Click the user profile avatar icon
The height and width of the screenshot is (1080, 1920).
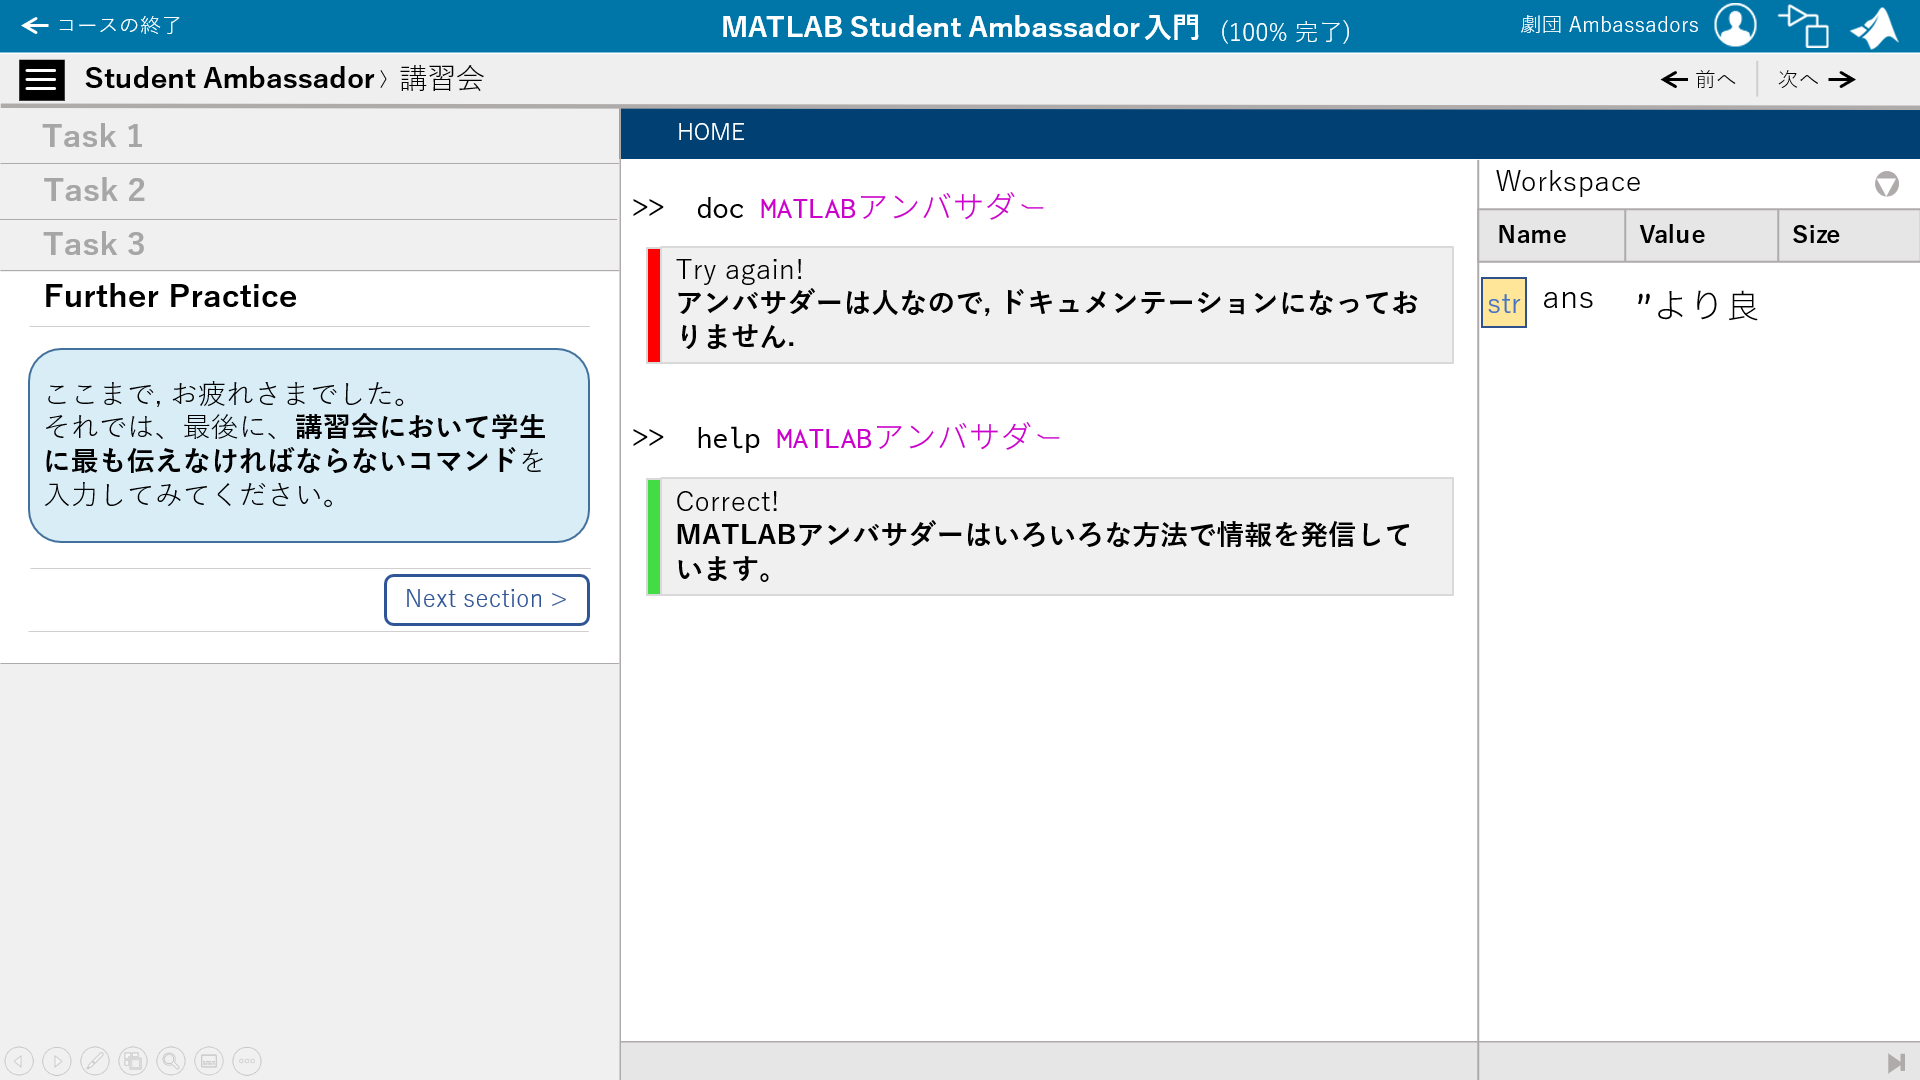click(x=1735, y=25)
